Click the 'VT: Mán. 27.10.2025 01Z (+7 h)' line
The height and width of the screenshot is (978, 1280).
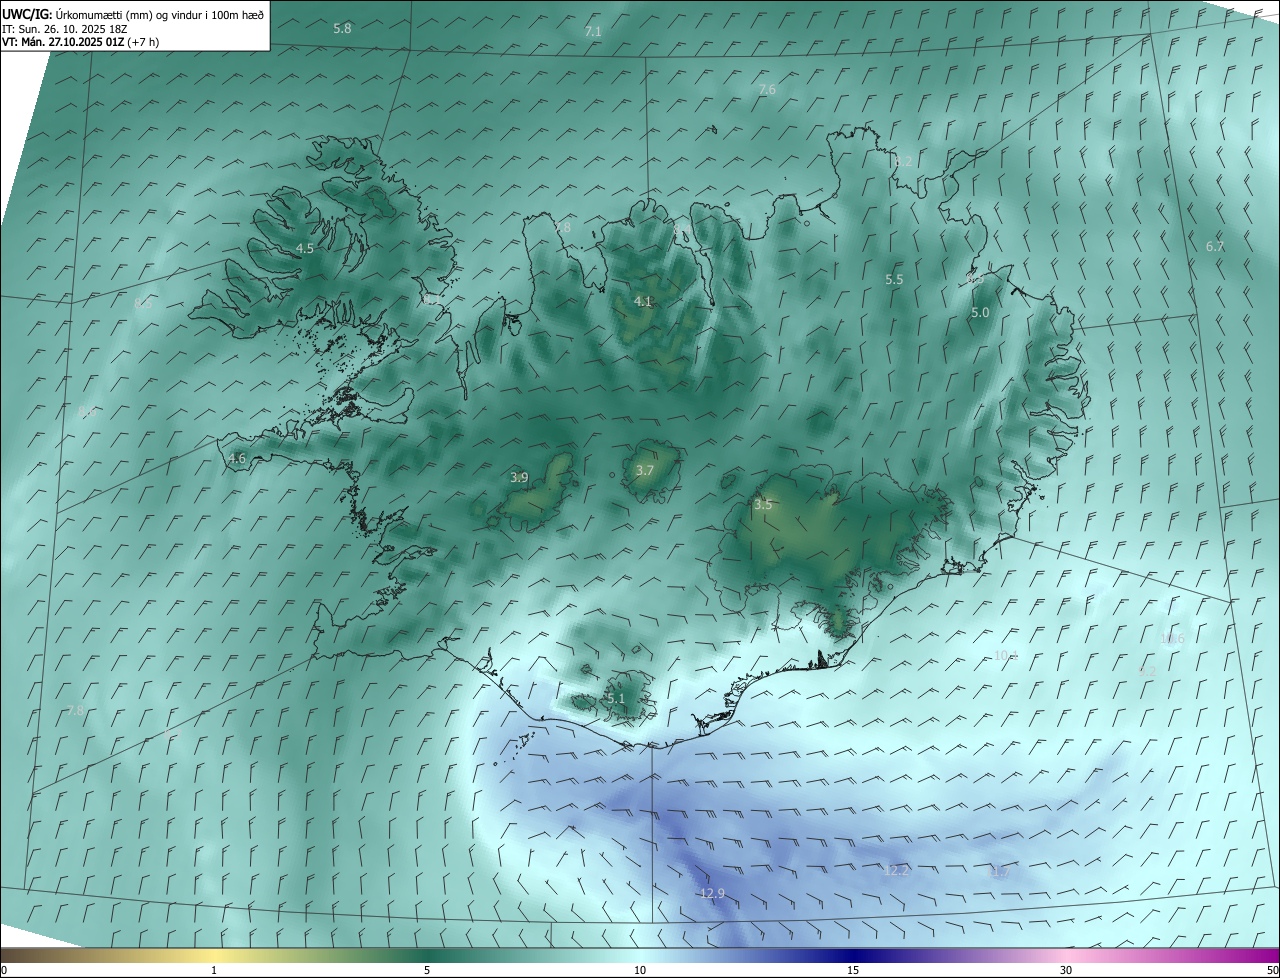[81, 41]
